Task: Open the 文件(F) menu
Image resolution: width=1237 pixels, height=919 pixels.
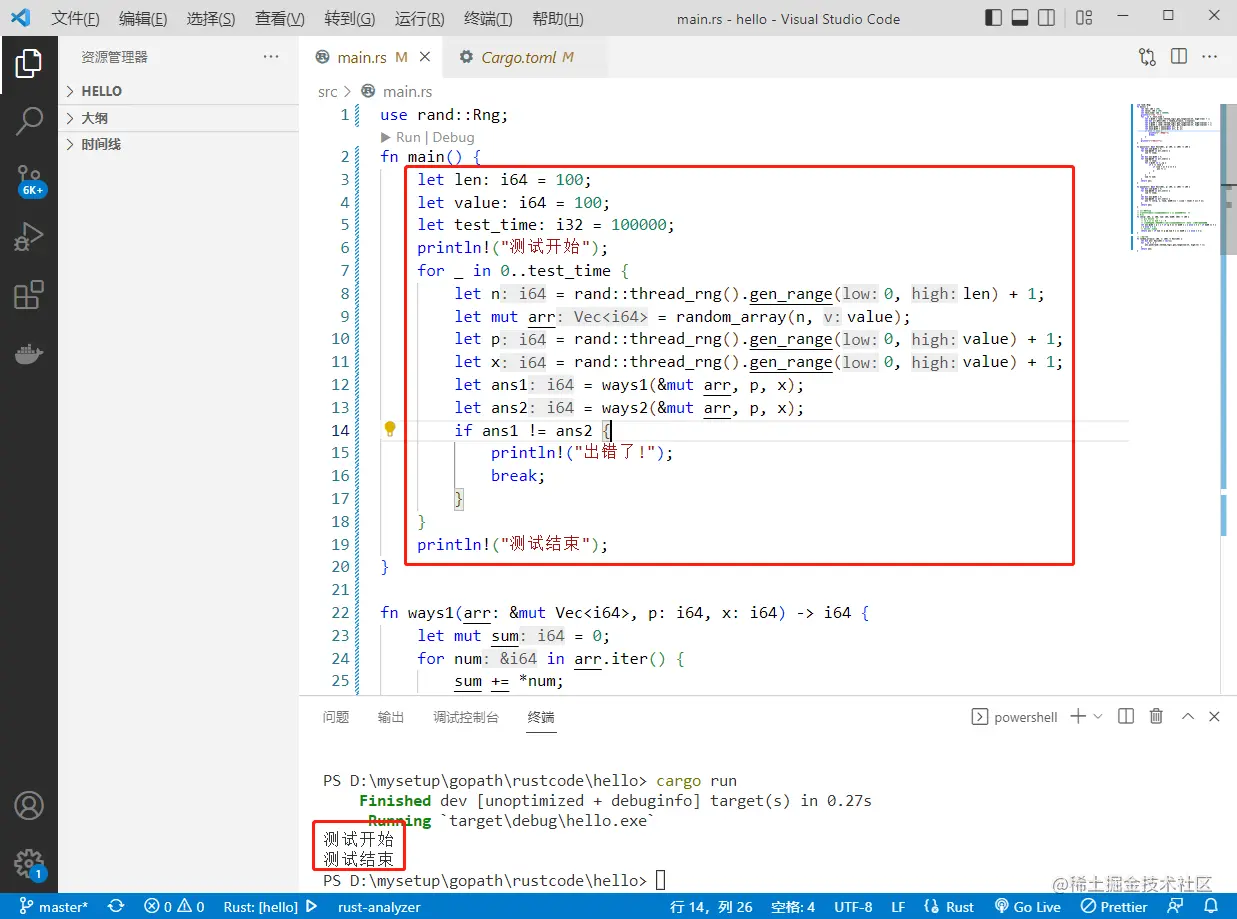Action: click(x=75, y=19)
